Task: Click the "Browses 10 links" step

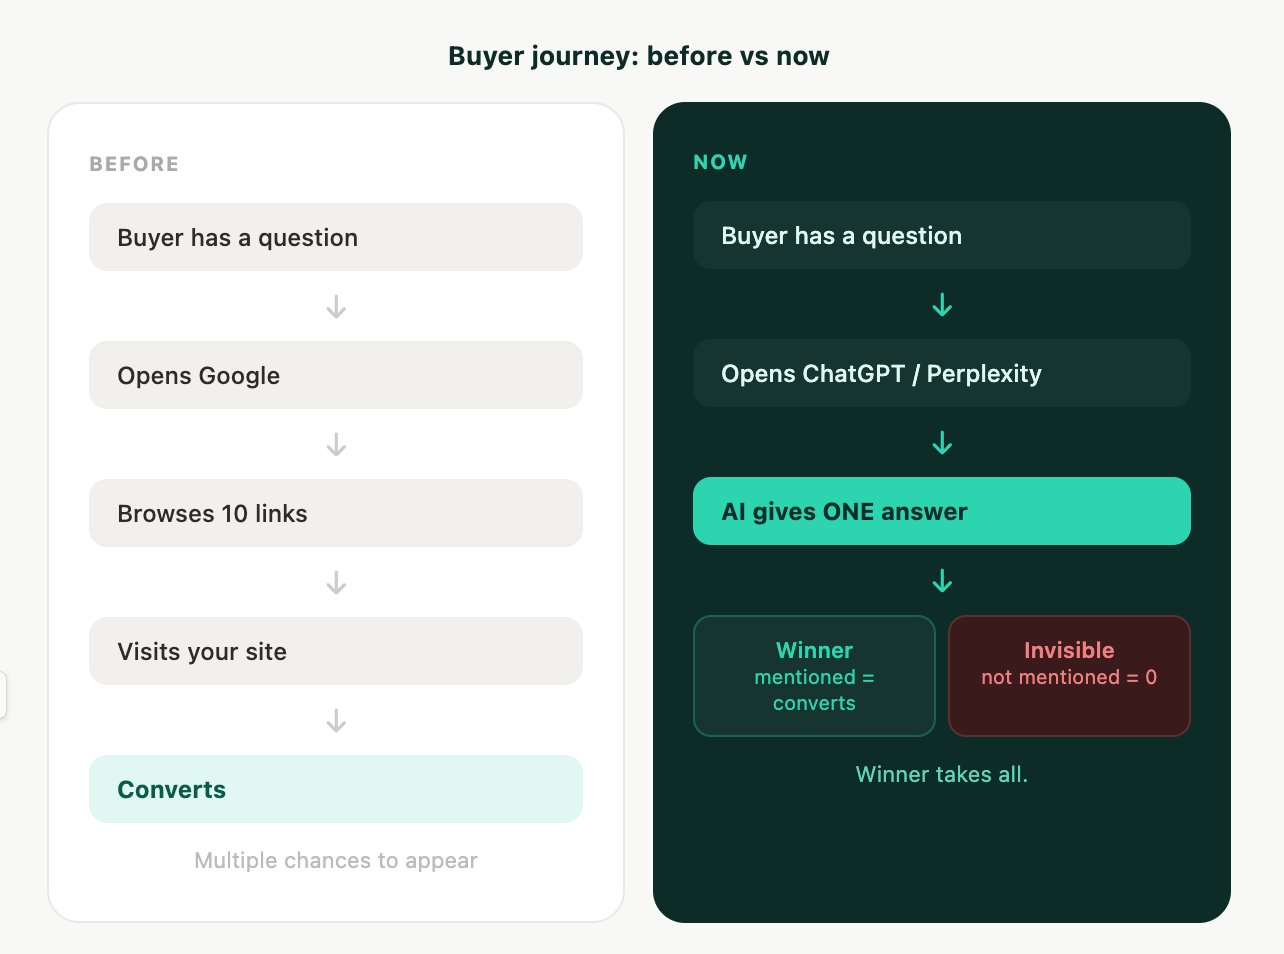Action: pyautogui.click(x=336, y=513)
